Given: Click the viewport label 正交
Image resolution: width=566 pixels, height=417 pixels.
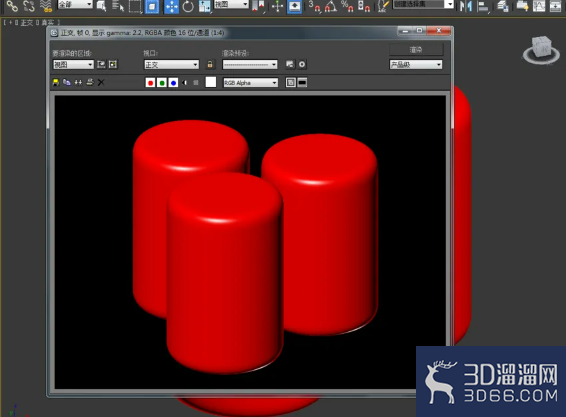Looking at the screenshot, I should (x=27, y=22).
